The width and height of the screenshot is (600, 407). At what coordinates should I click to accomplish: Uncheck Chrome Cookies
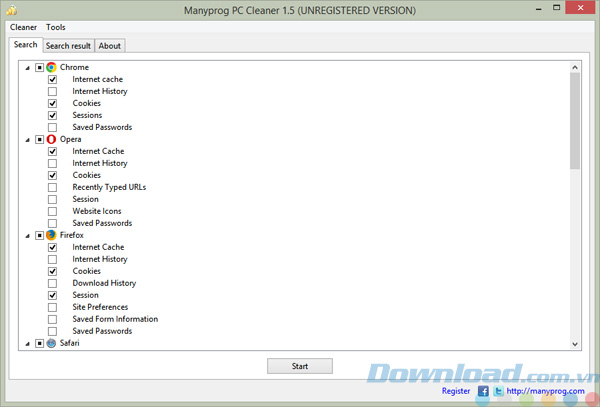click(52, 103)
